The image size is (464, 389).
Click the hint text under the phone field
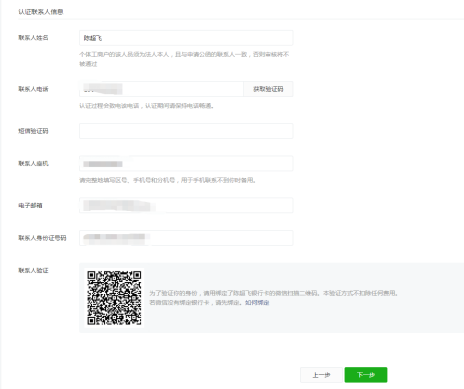[146, 106]
